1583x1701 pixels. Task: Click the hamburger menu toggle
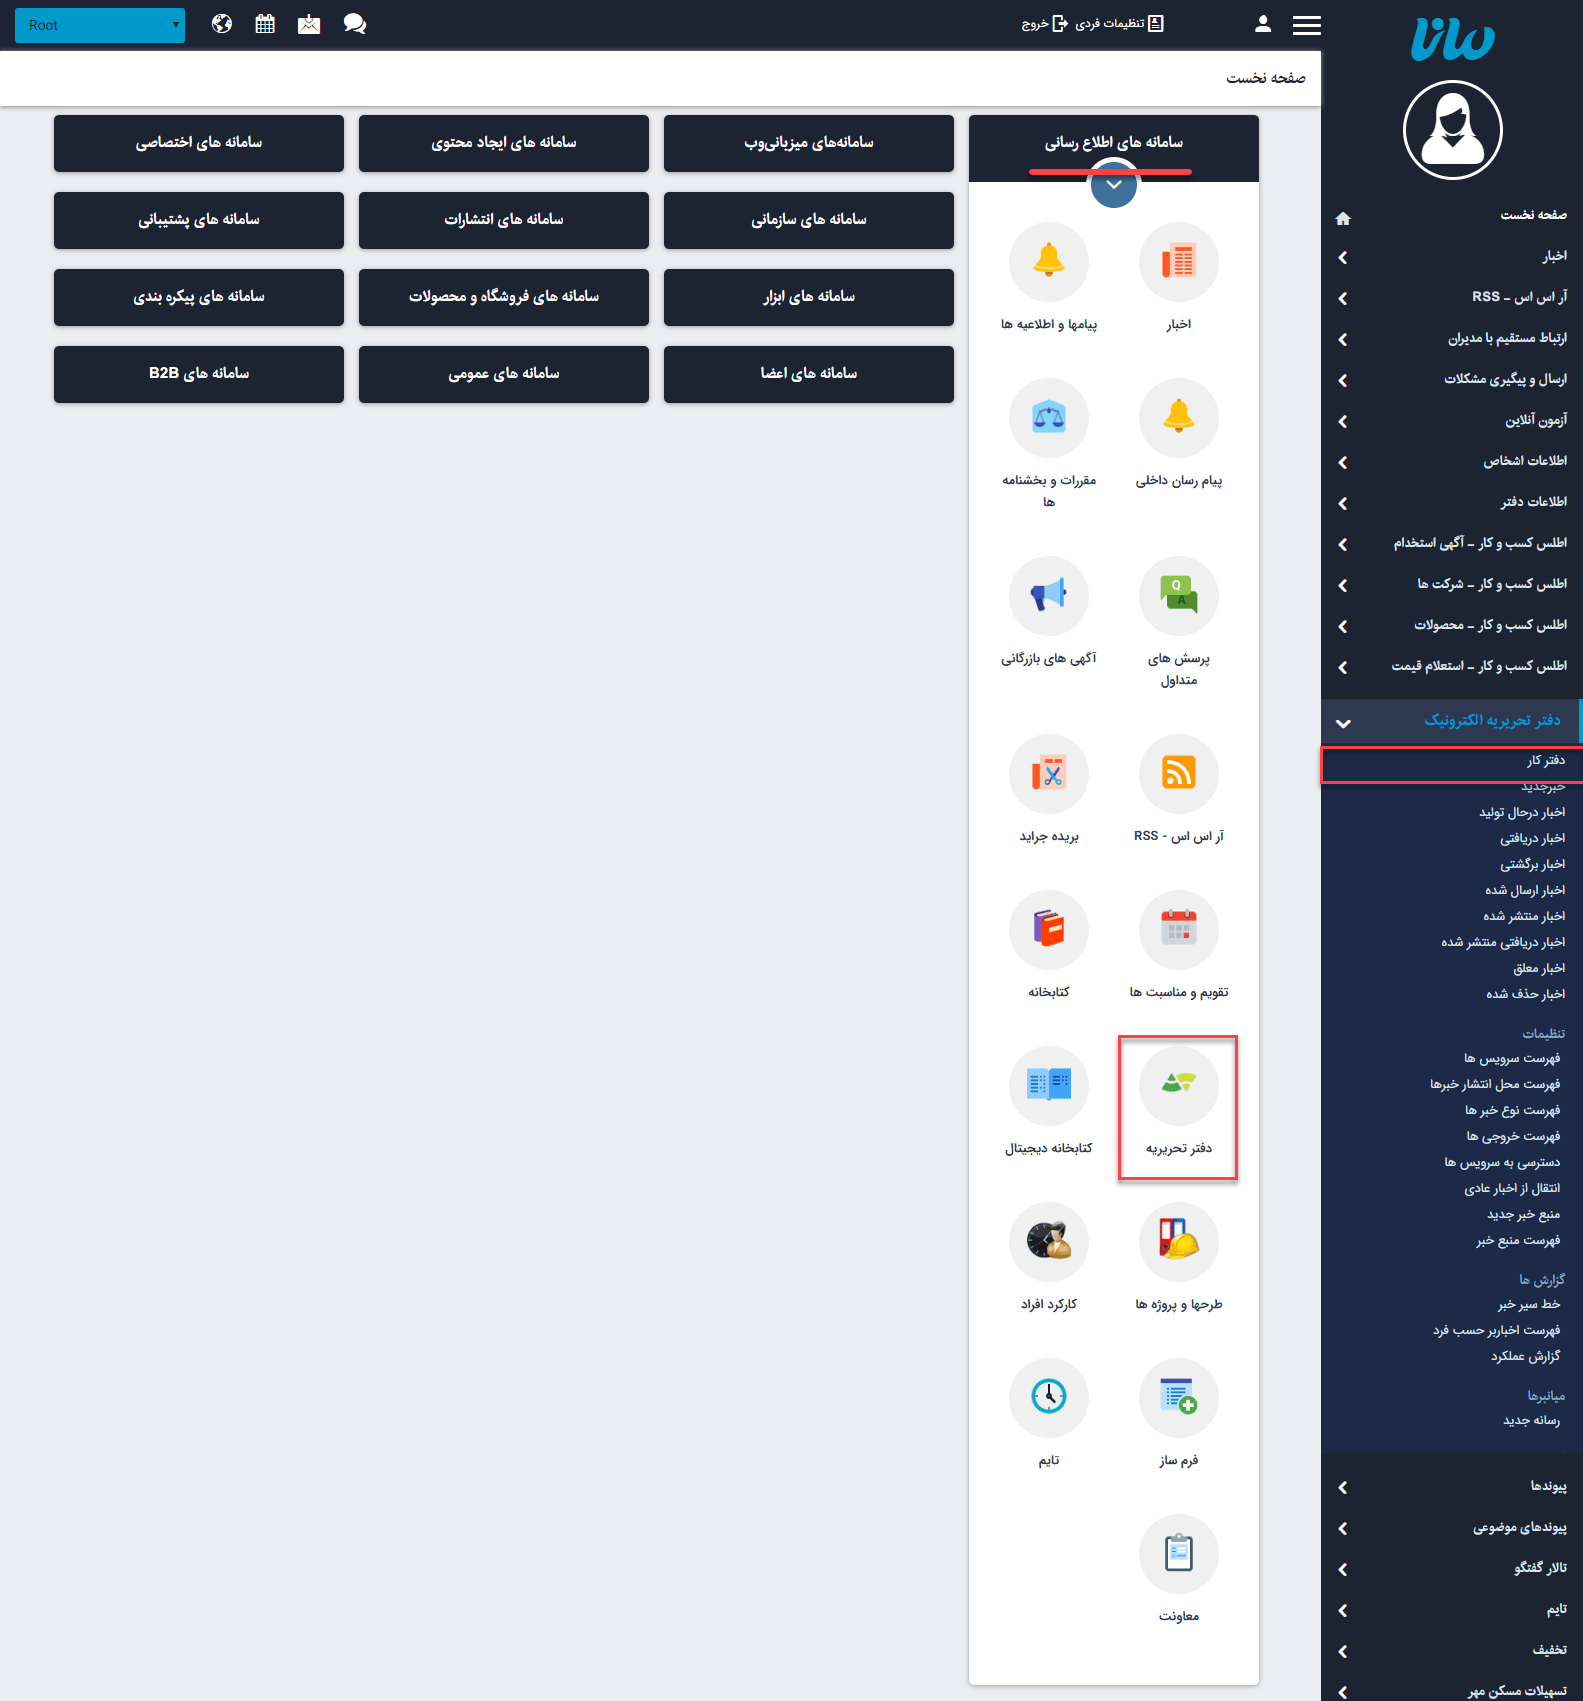point(1306,25)
